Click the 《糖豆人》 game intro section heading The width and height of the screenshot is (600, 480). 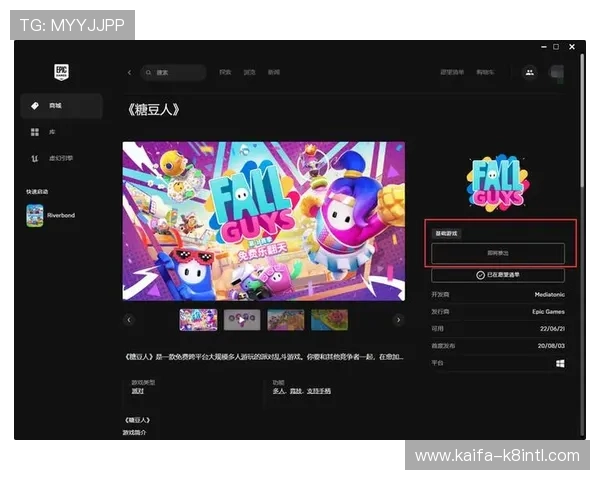pyautogui.click(x=137, y=420)
